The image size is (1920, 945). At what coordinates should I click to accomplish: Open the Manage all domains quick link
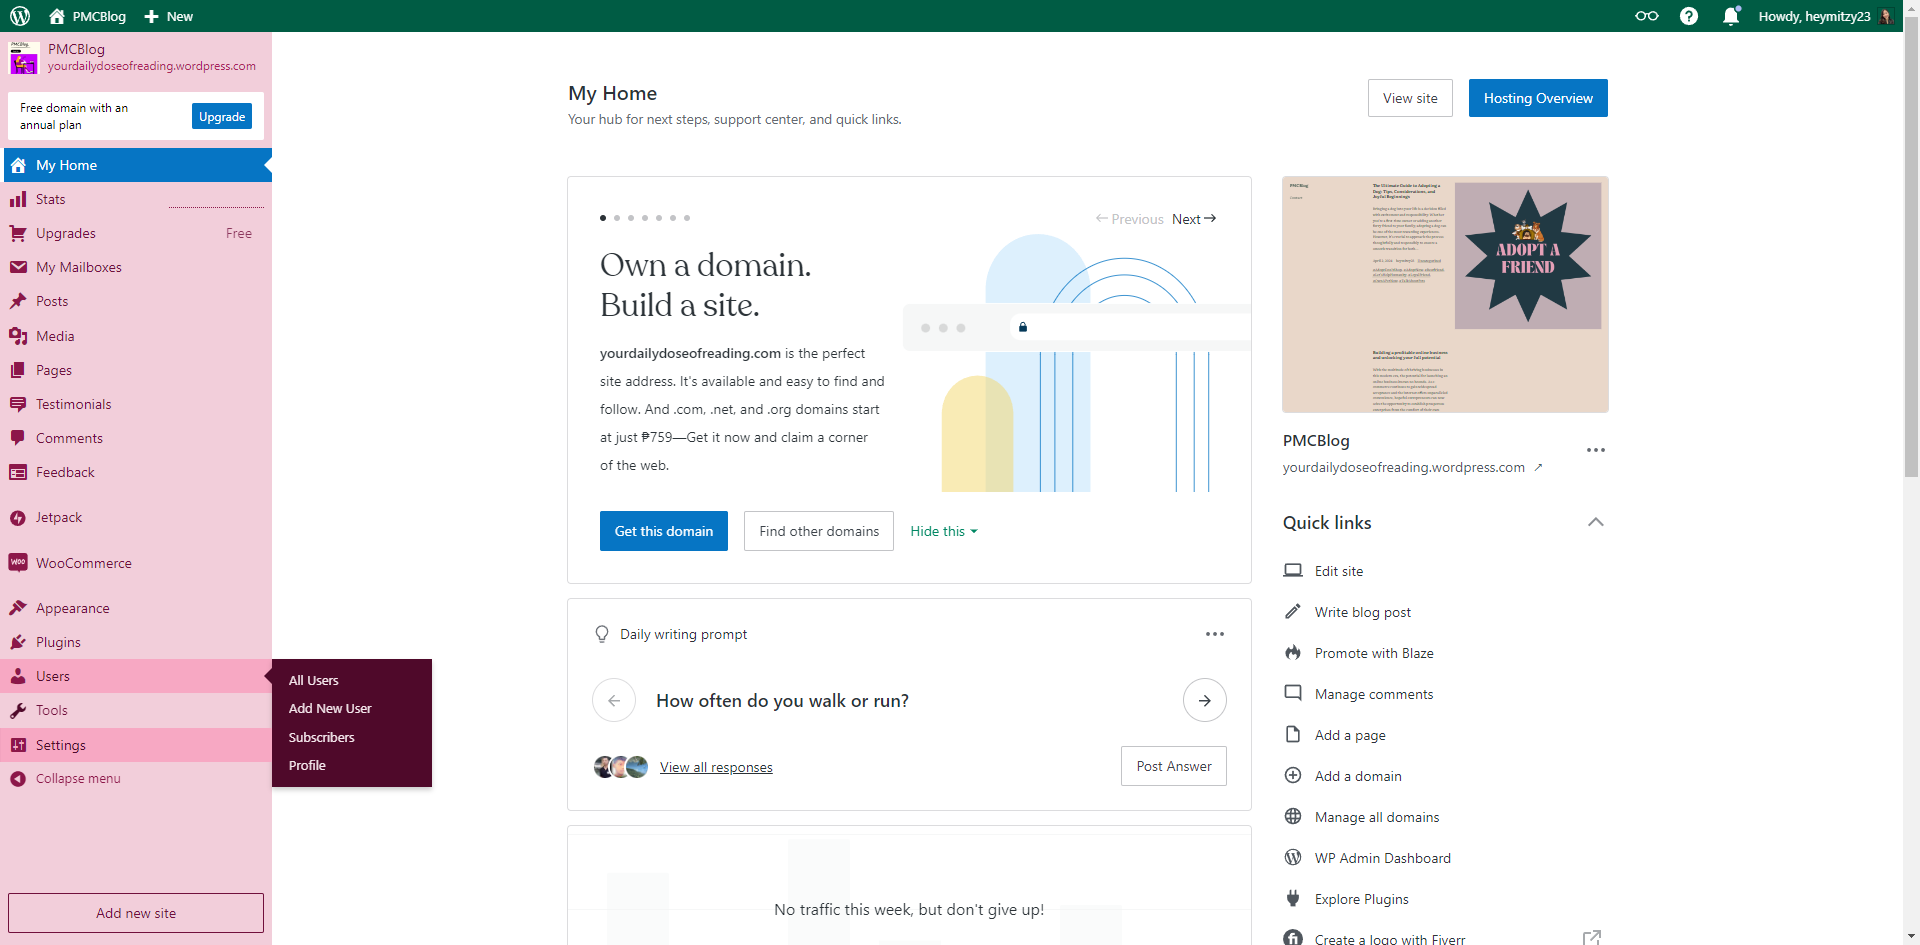(x=1377, y=817)
